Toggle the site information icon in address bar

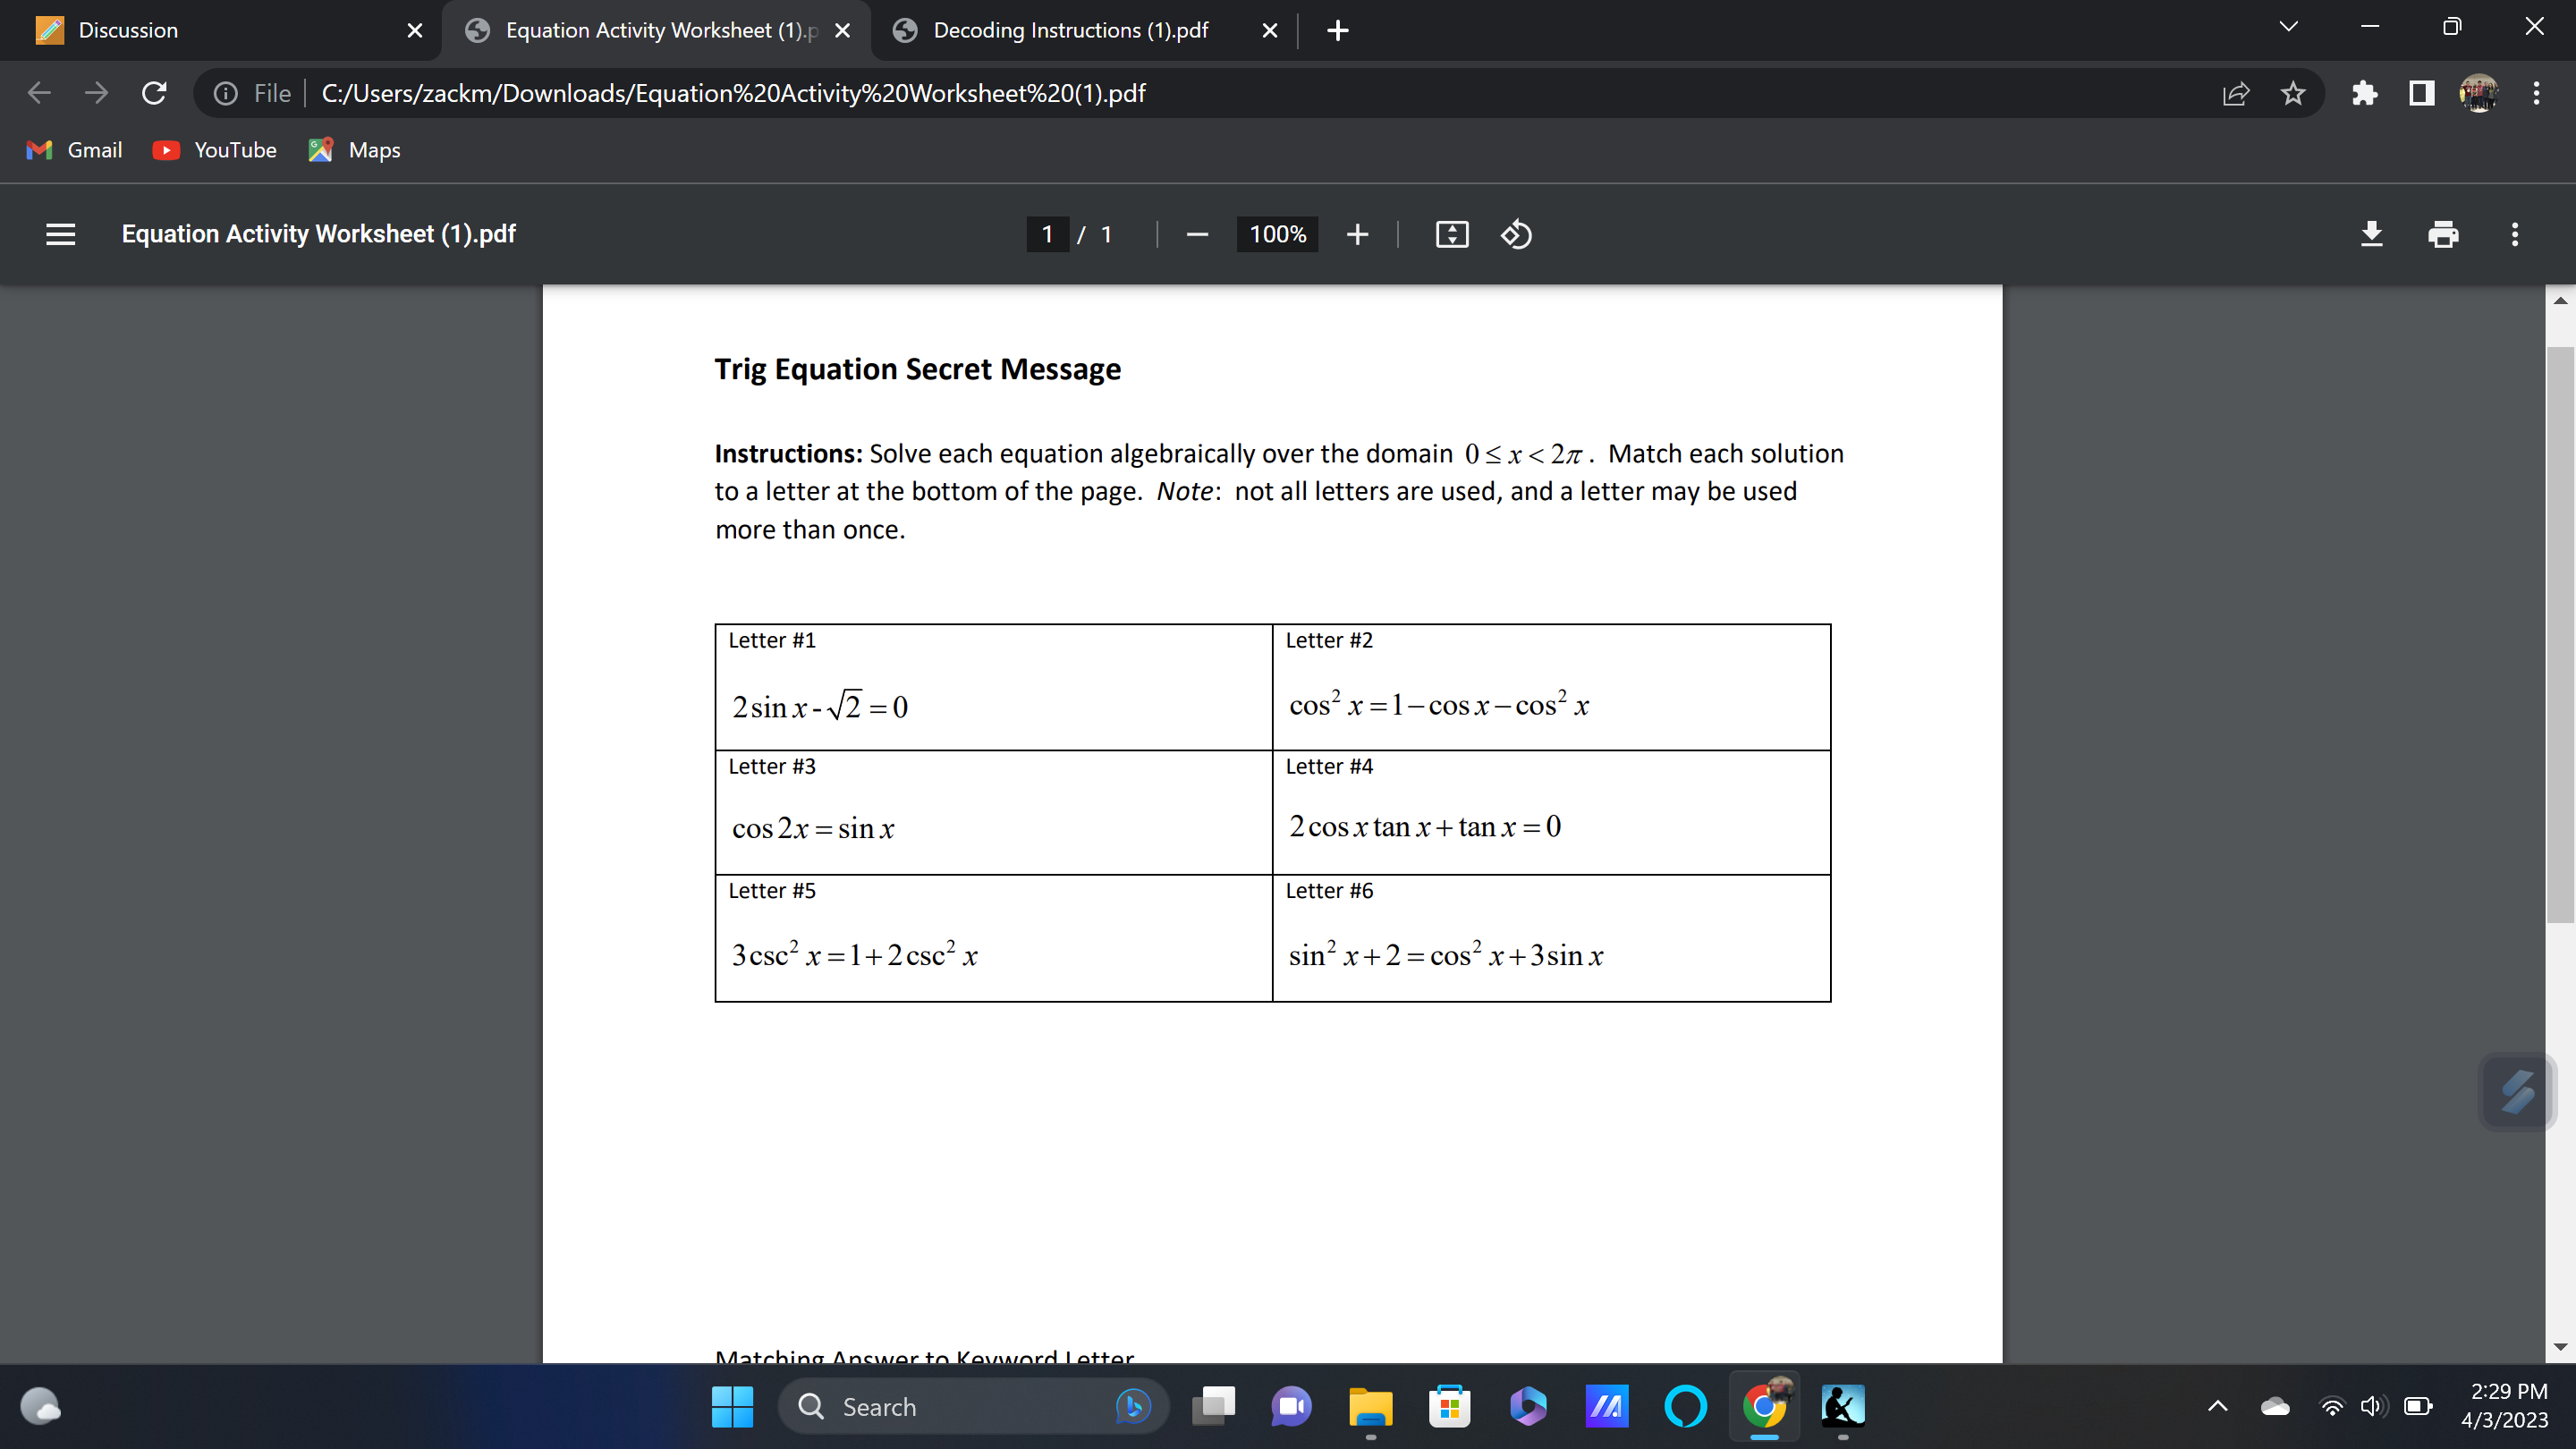[x=225, y=93]
